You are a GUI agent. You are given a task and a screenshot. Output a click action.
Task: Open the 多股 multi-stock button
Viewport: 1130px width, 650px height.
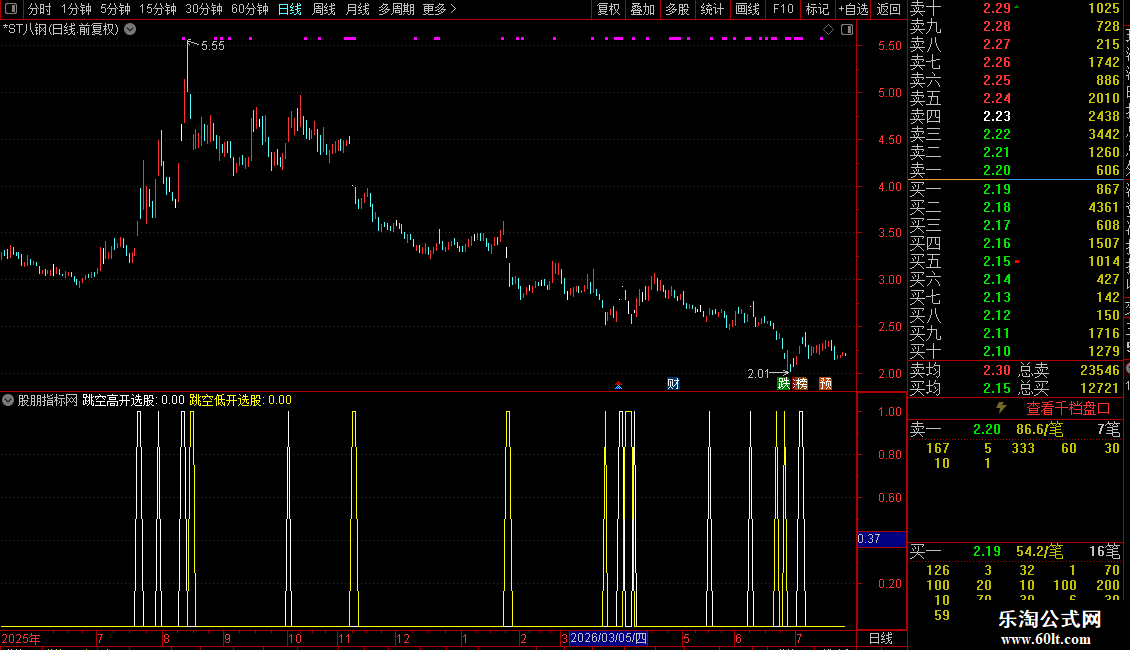coord(677,9)
